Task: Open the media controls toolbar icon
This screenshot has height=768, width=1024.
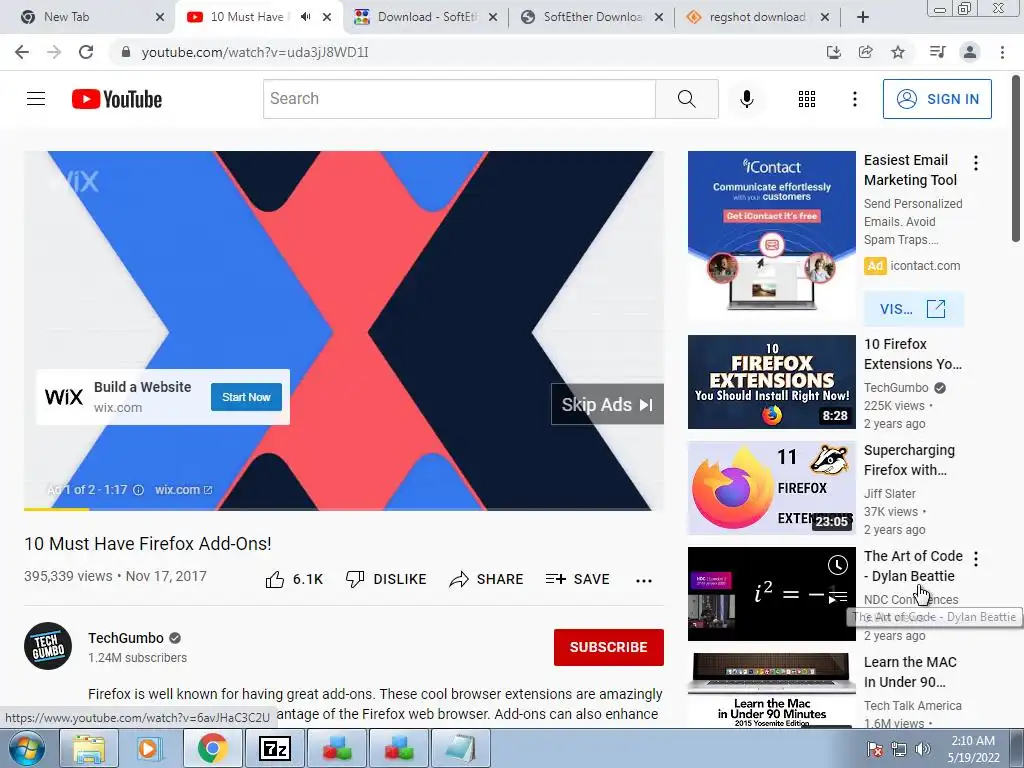Action: [x=937, y=52]
